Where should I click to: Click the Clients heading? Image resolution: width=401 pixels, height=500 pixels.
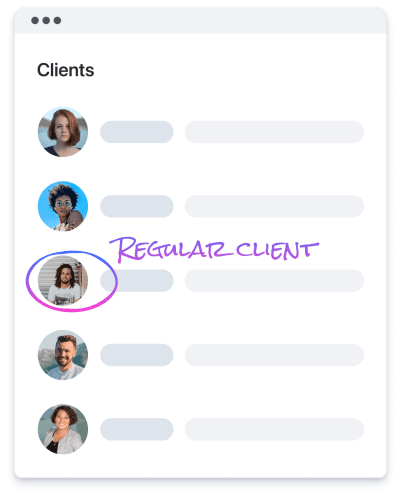click(66, 70)
